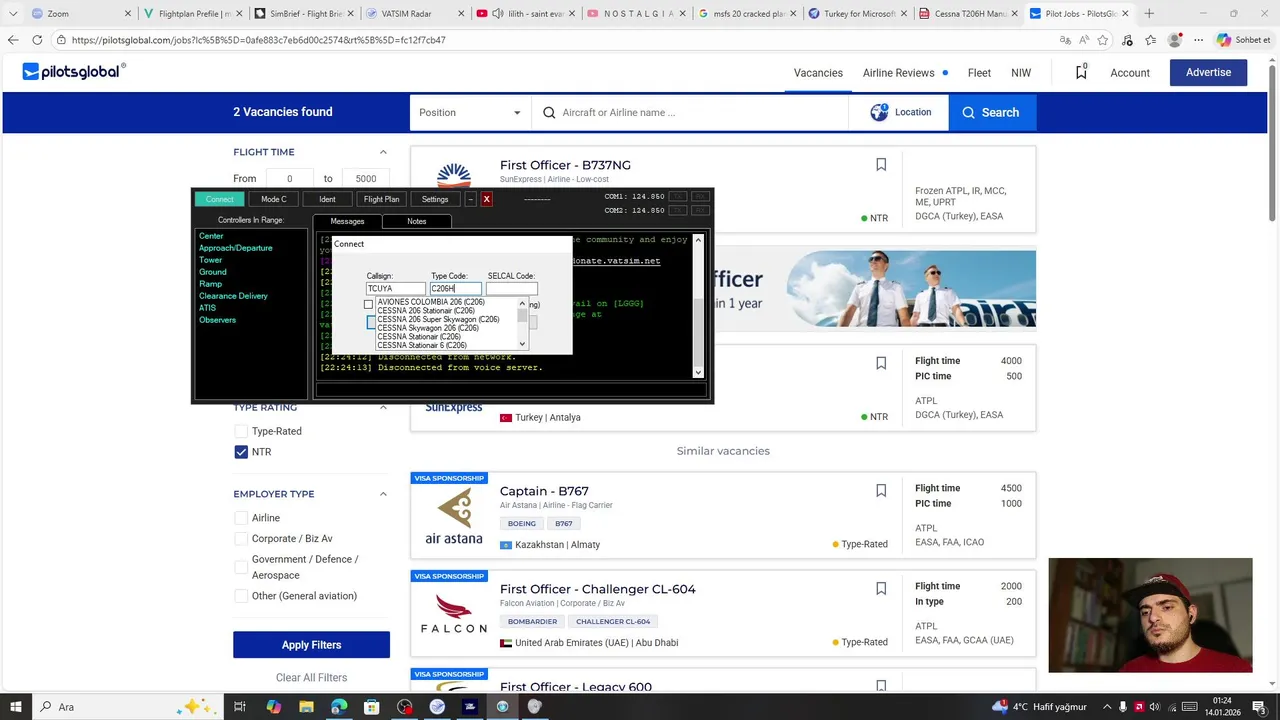Collapse the Employer Type filter section

point(383,494)
